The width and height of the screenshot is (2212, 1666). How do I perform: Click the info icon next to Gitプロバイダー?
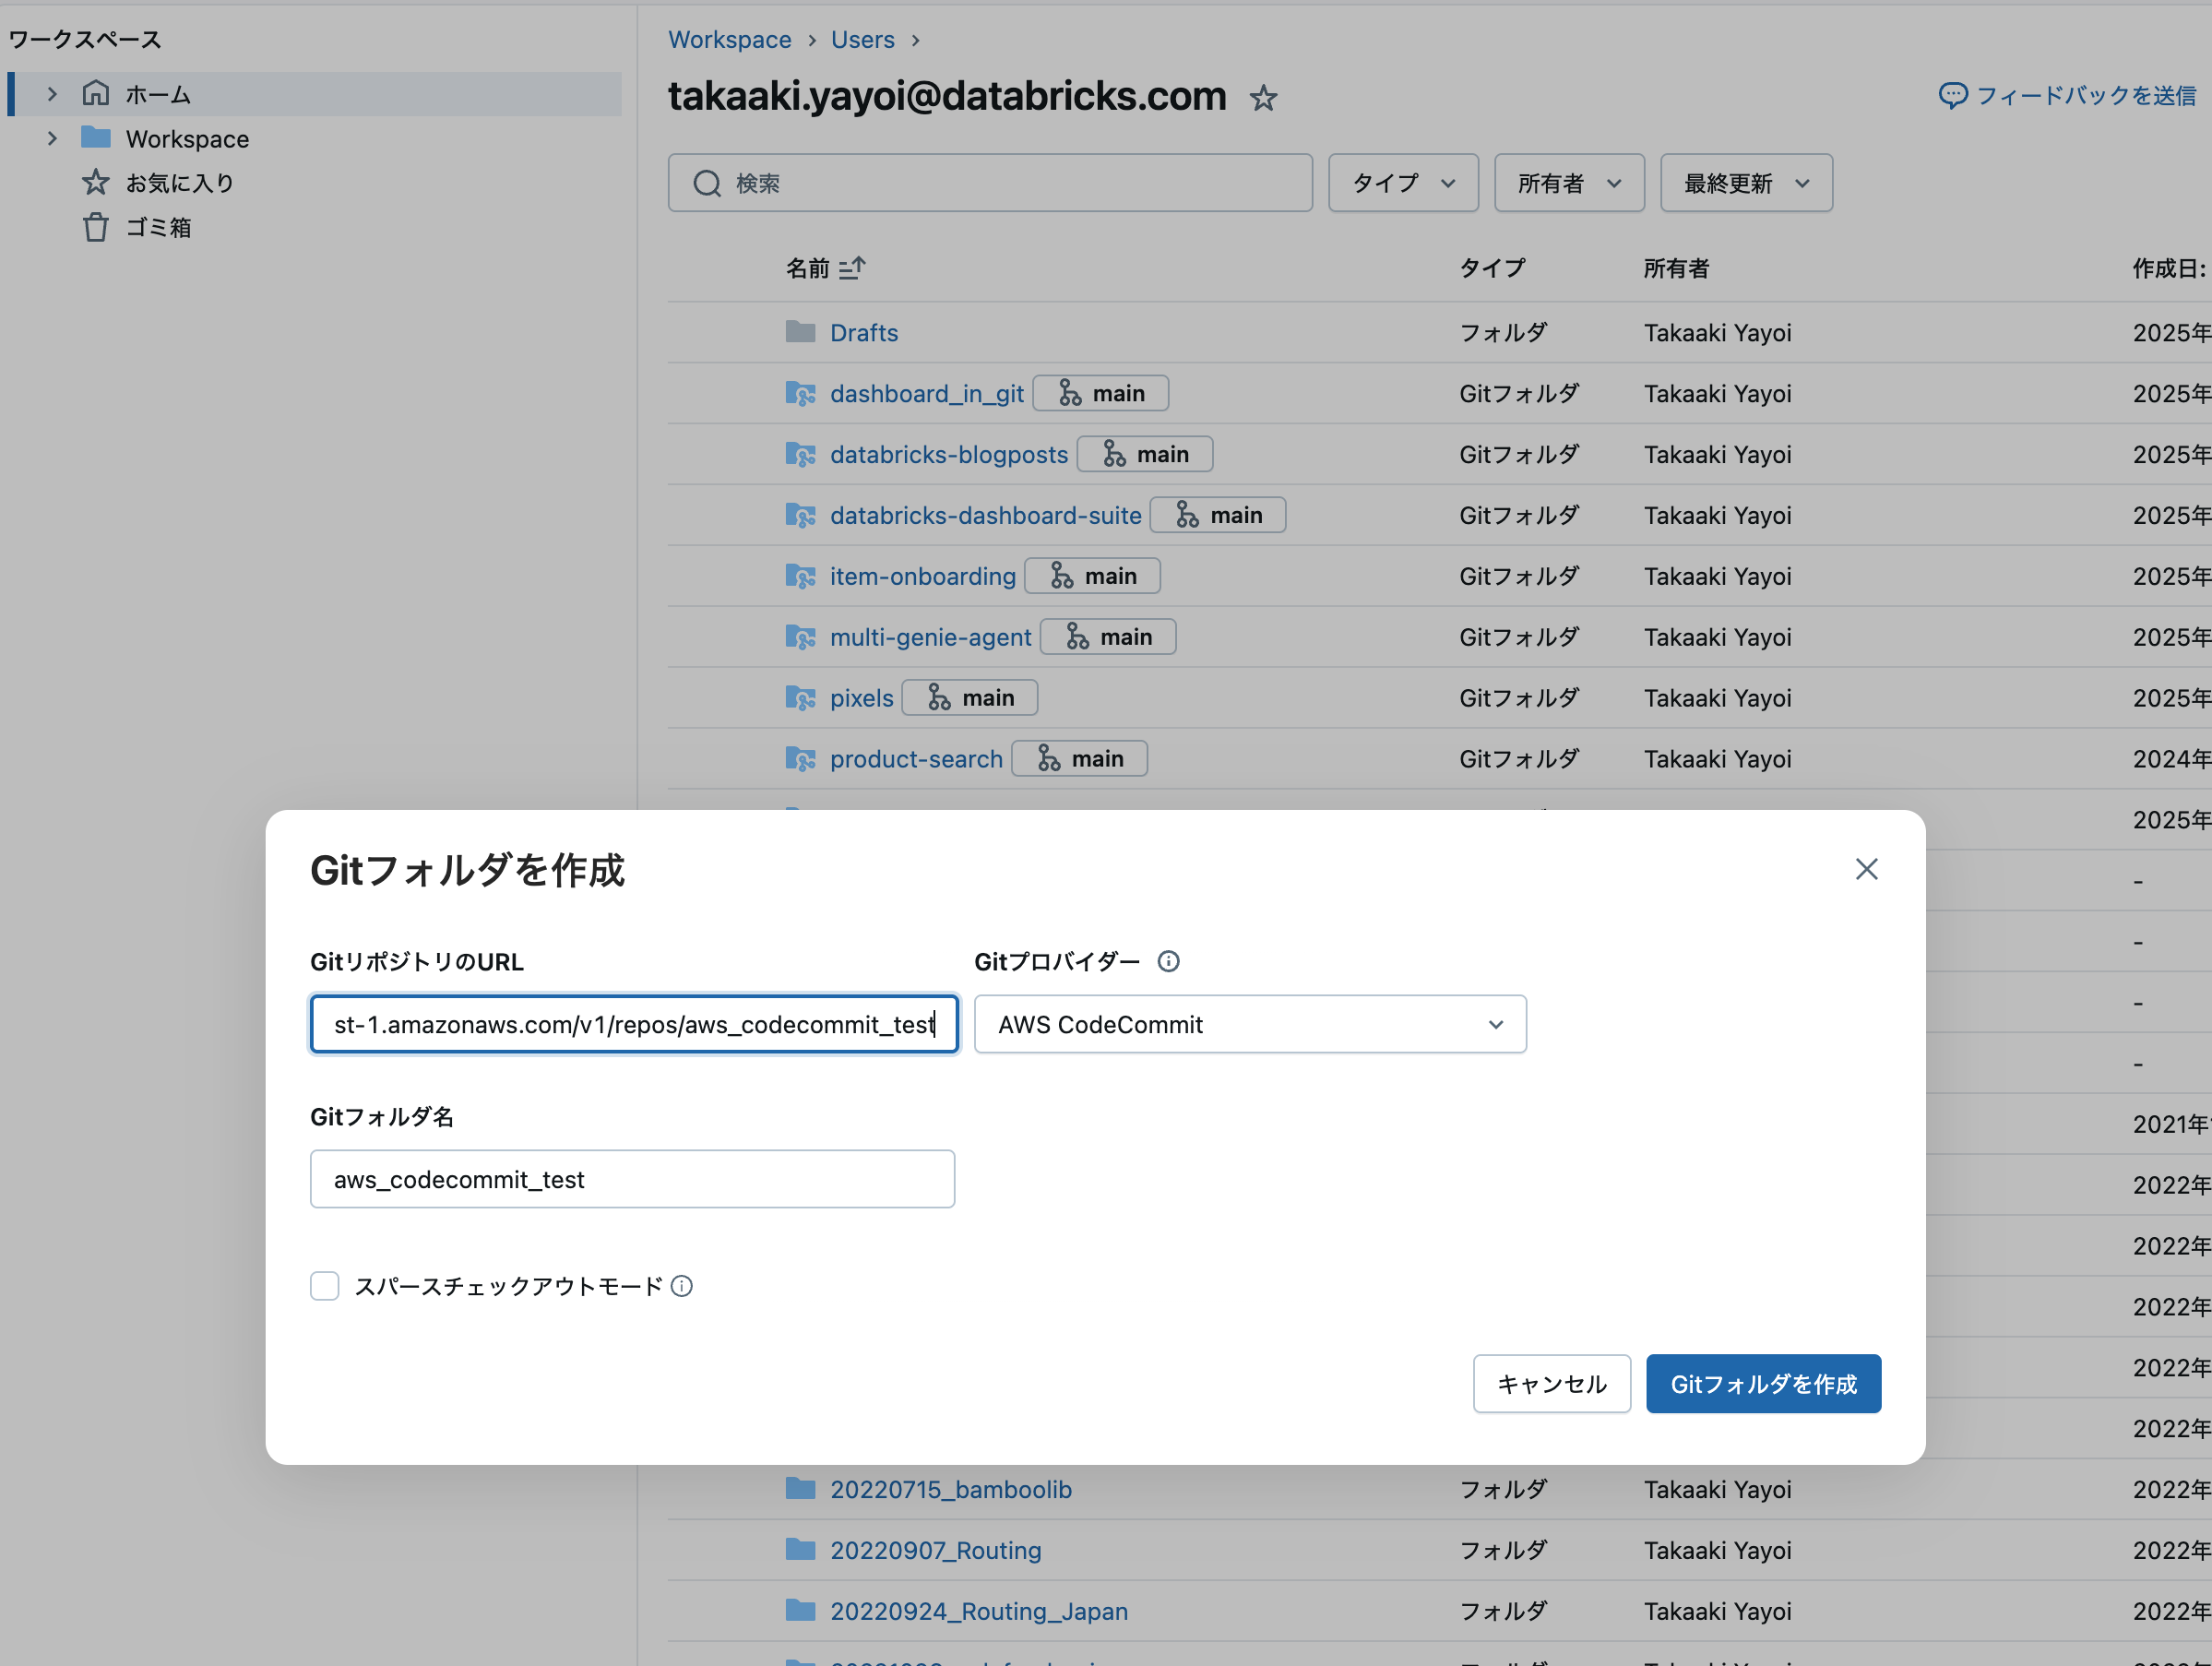pyautogui.click(x=1168, y=961)
